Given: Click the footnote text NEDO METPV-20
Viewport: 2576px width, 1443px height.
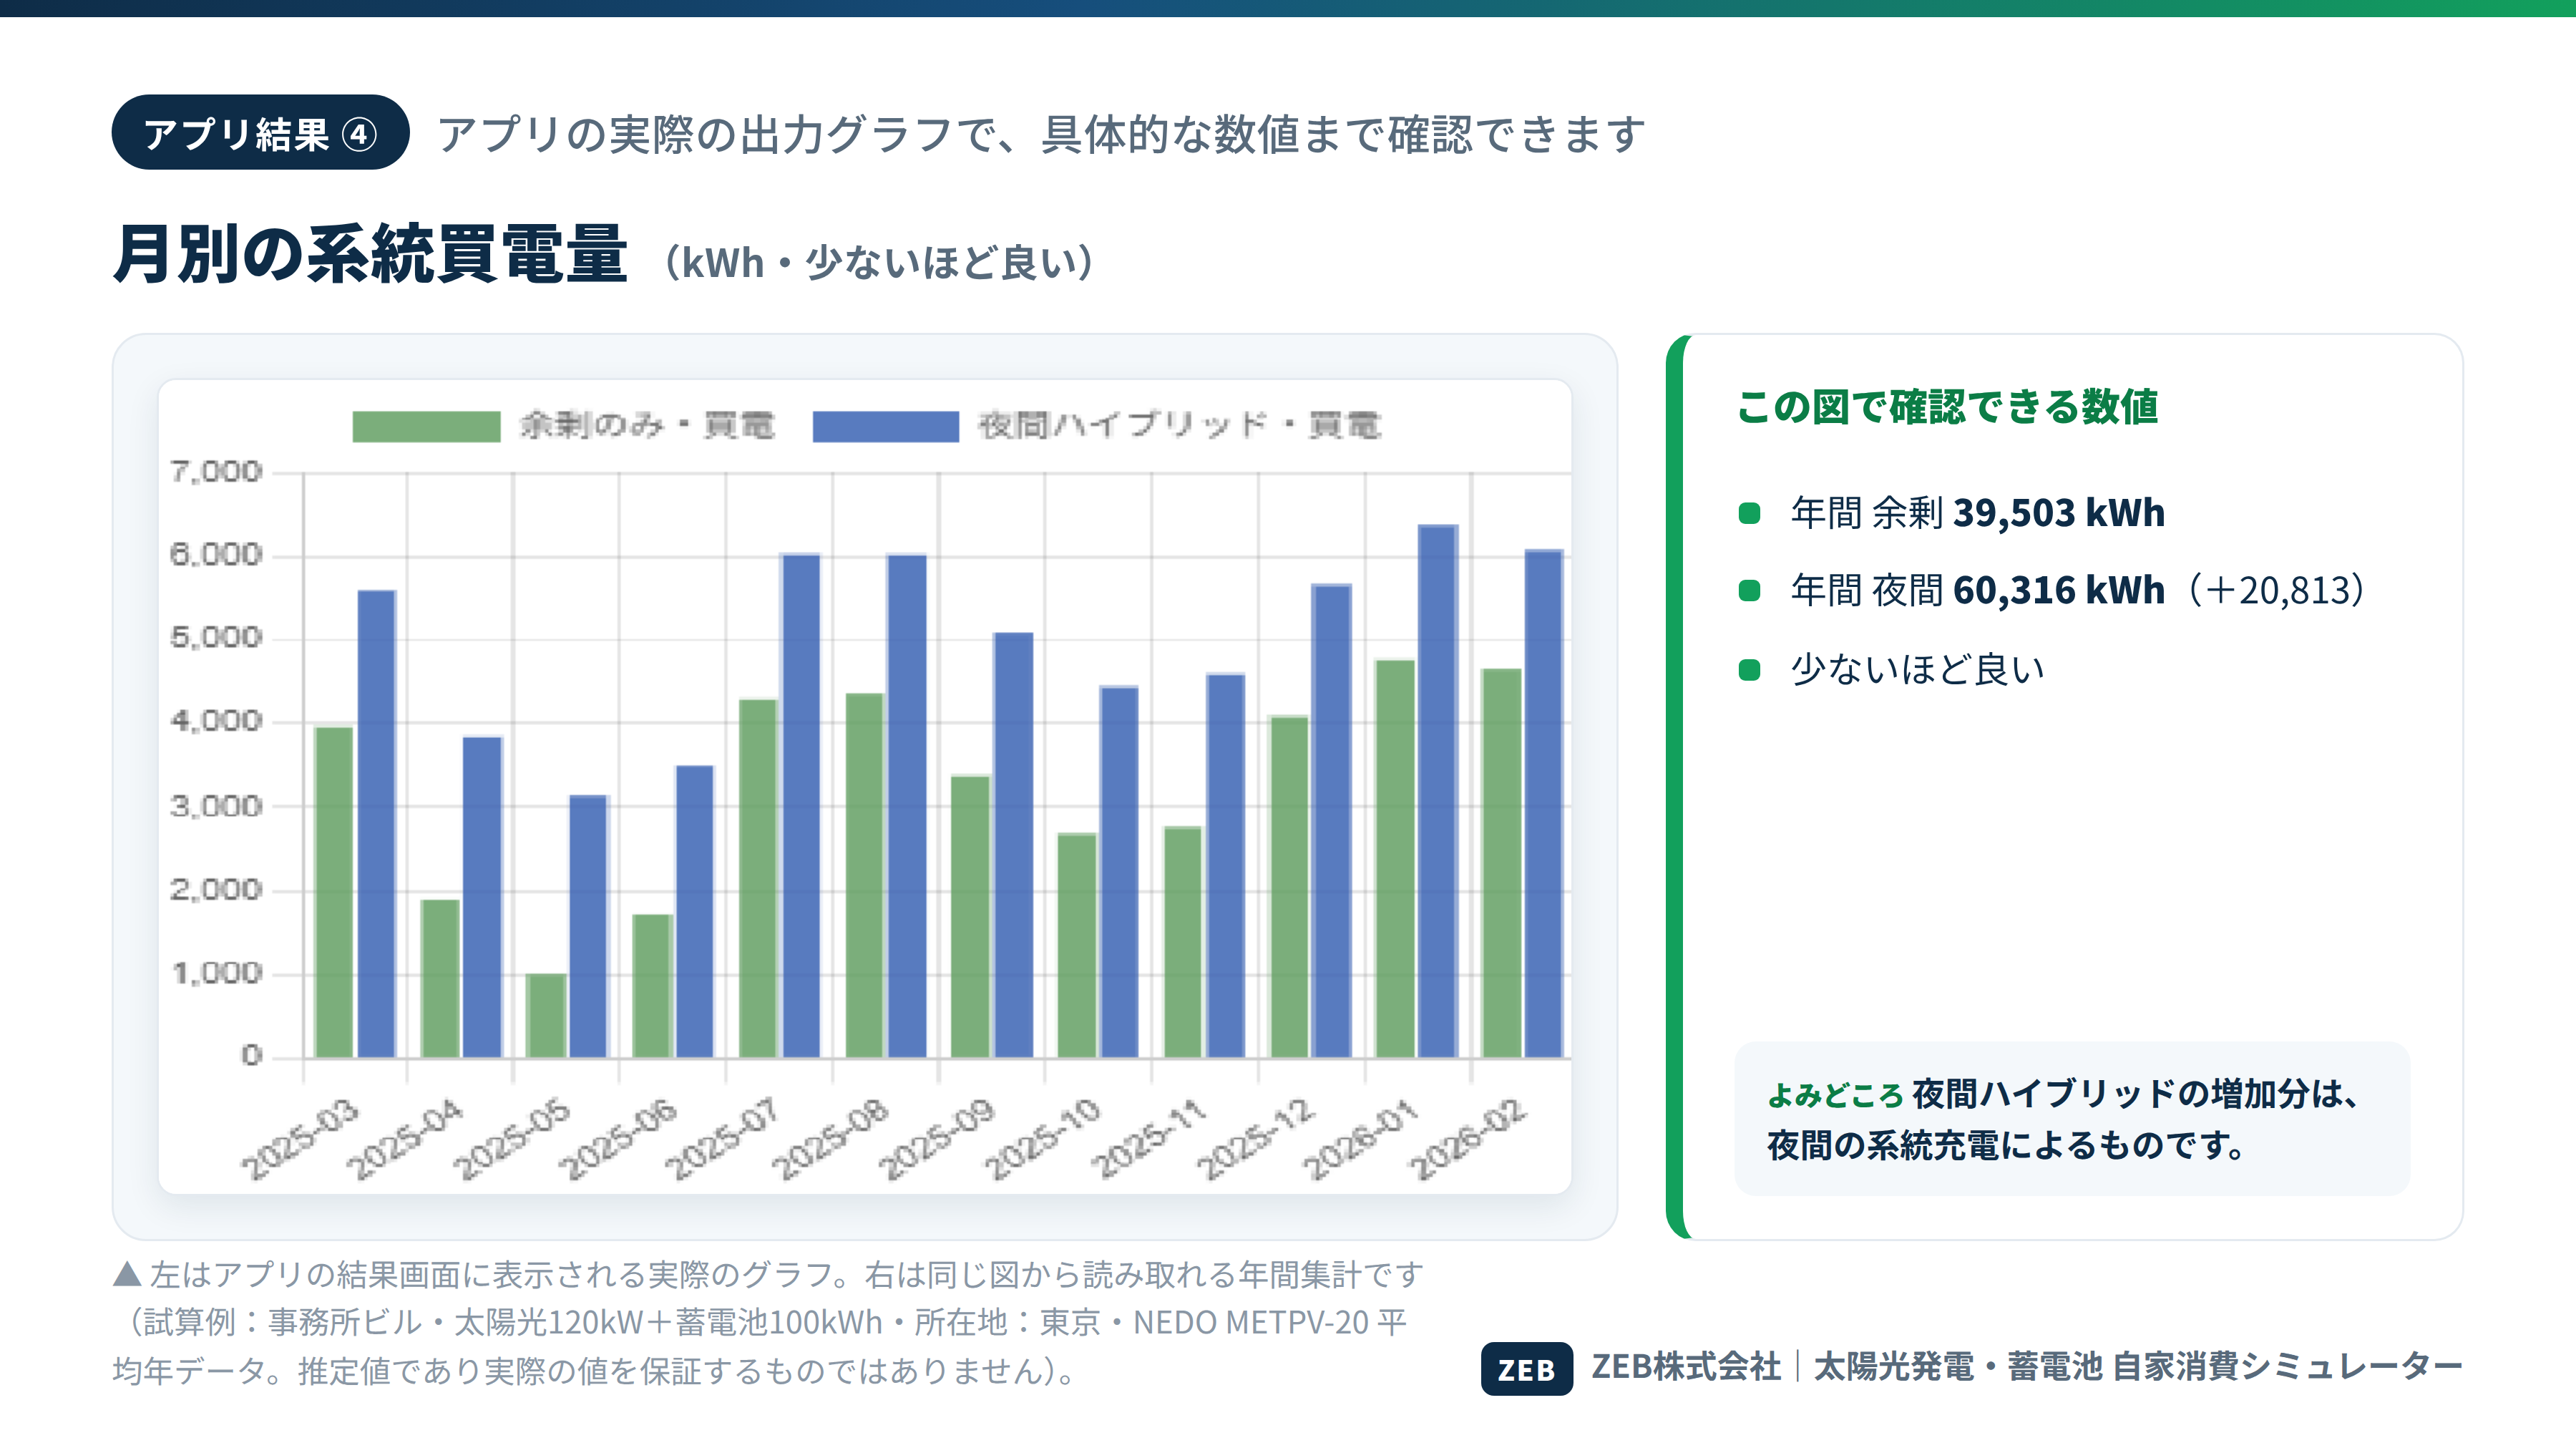Looking at the screenshot, I should tap(1250, 1322).
